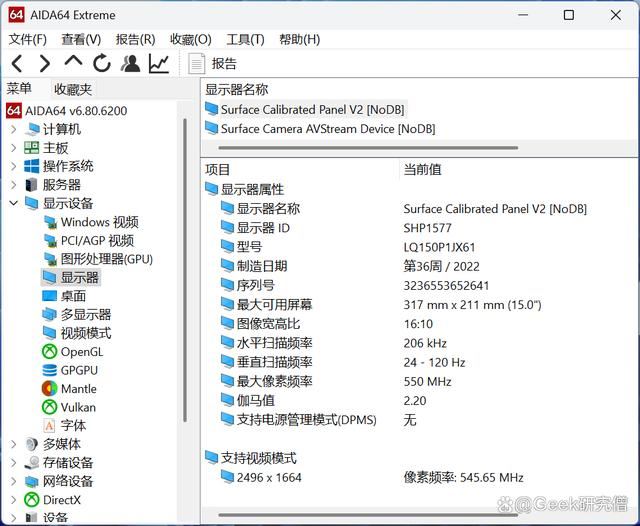Switch to the 收藏夹 favorites tab
The width and height of the screenshot is (640, 526).
[73, 89]
